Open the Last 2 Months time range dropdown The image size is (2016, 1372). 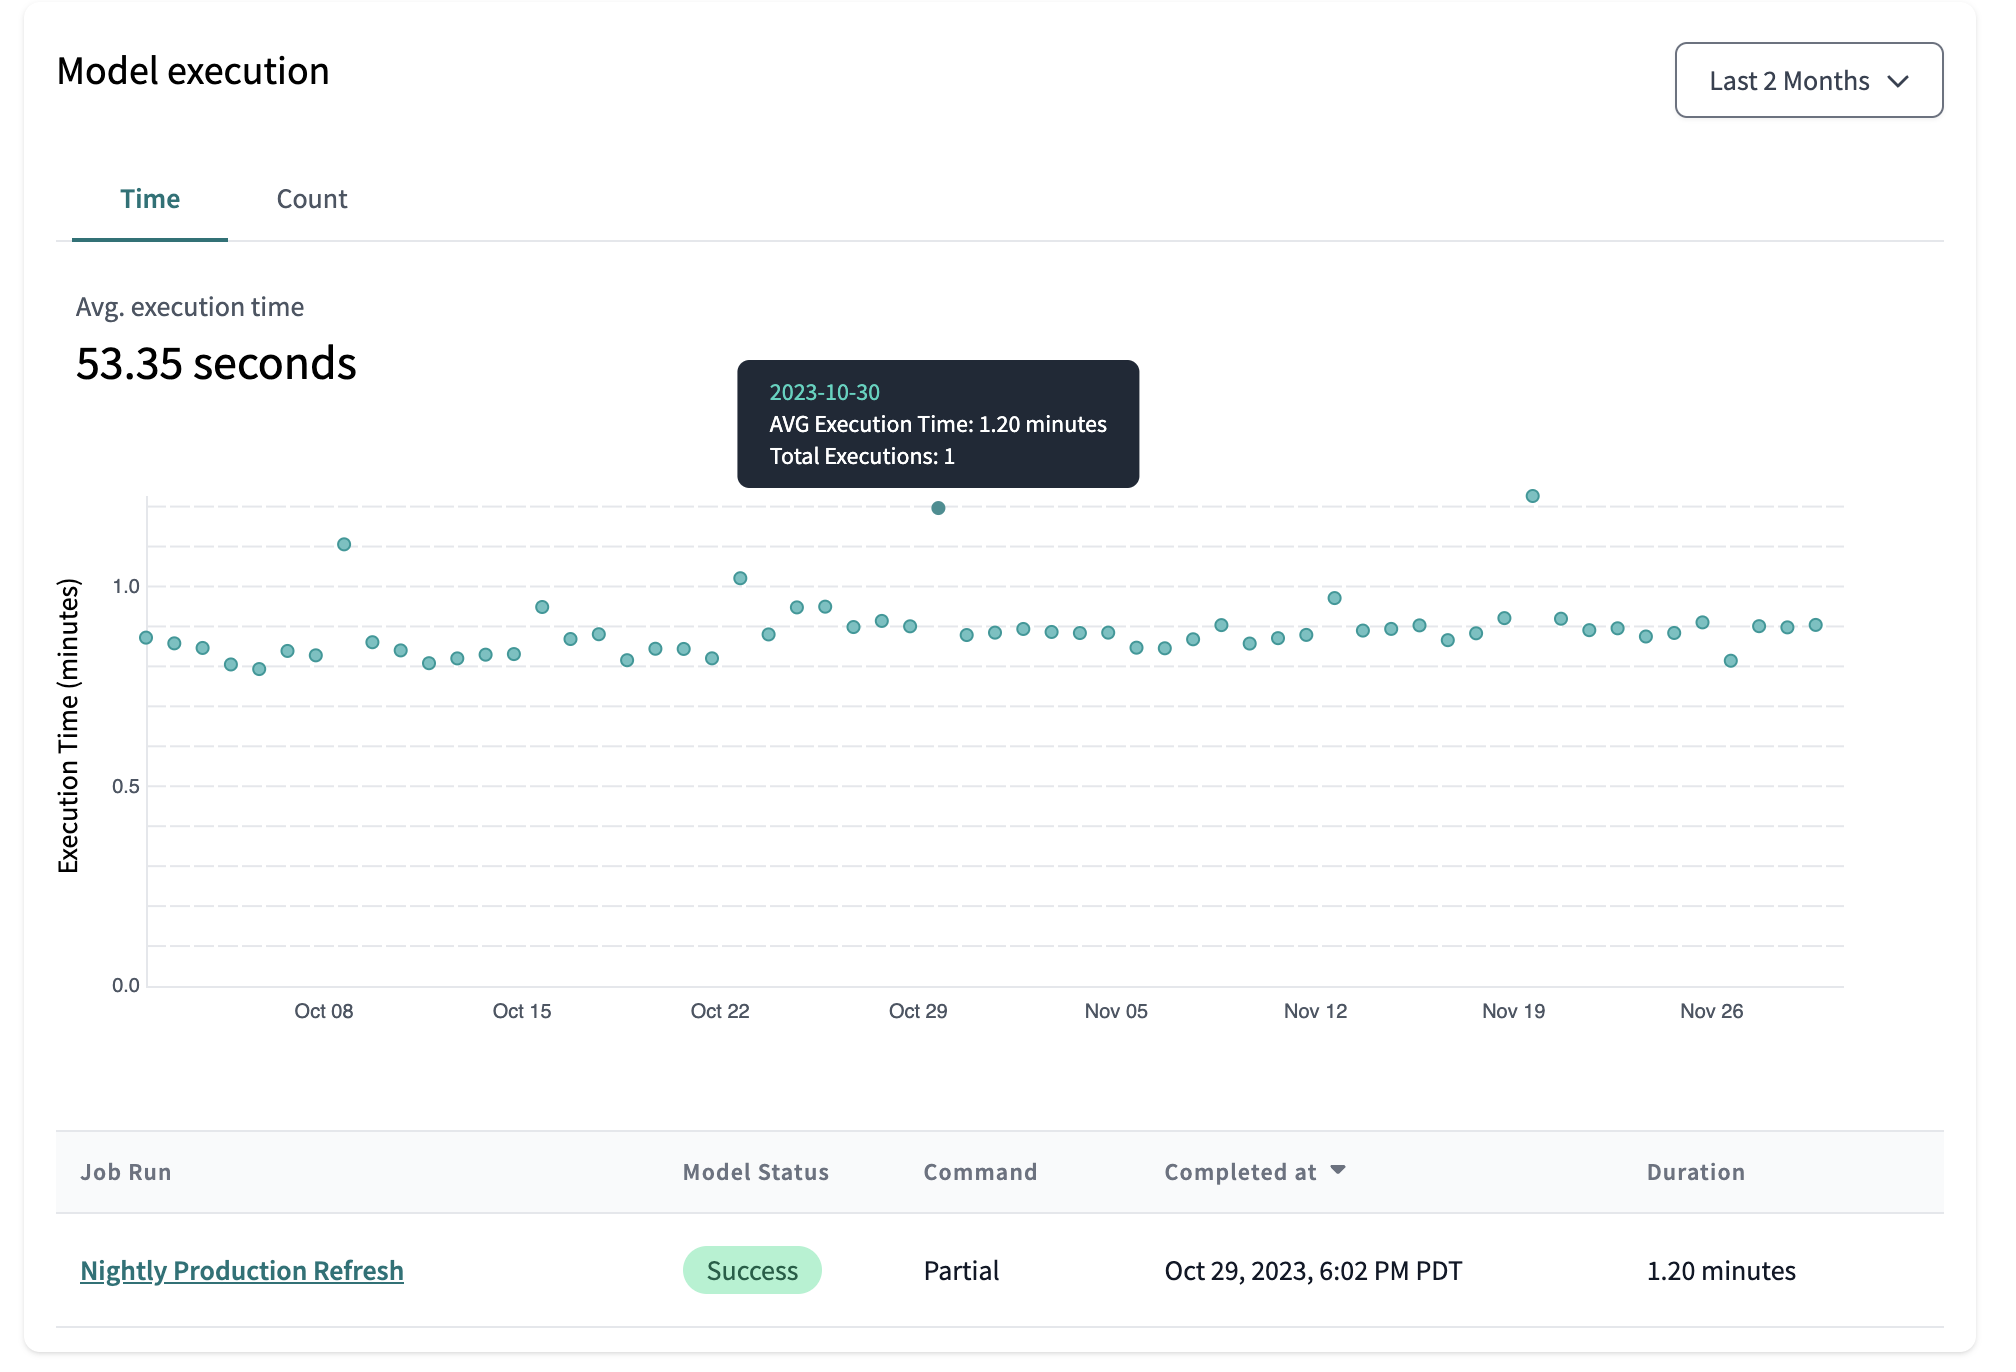point(1807,80)
